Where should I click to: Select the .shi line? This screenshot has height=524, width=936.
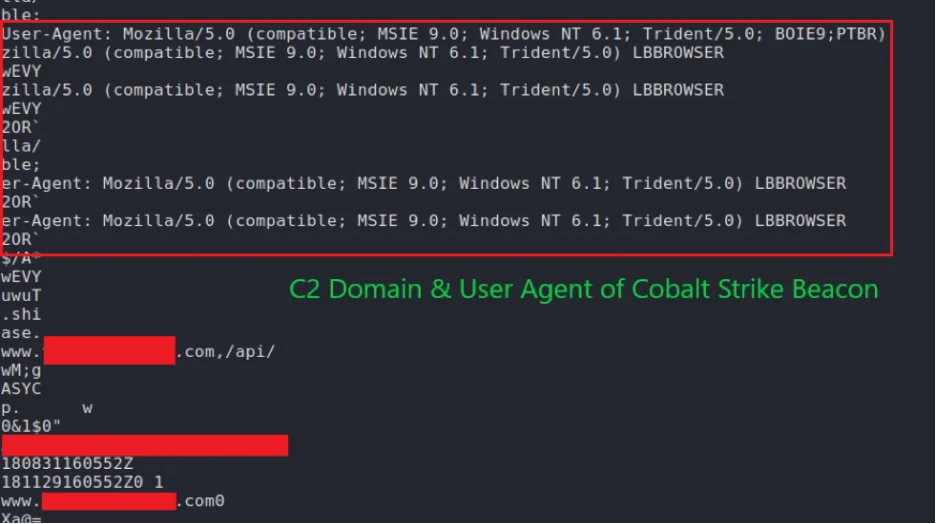(x=21, y=315)
